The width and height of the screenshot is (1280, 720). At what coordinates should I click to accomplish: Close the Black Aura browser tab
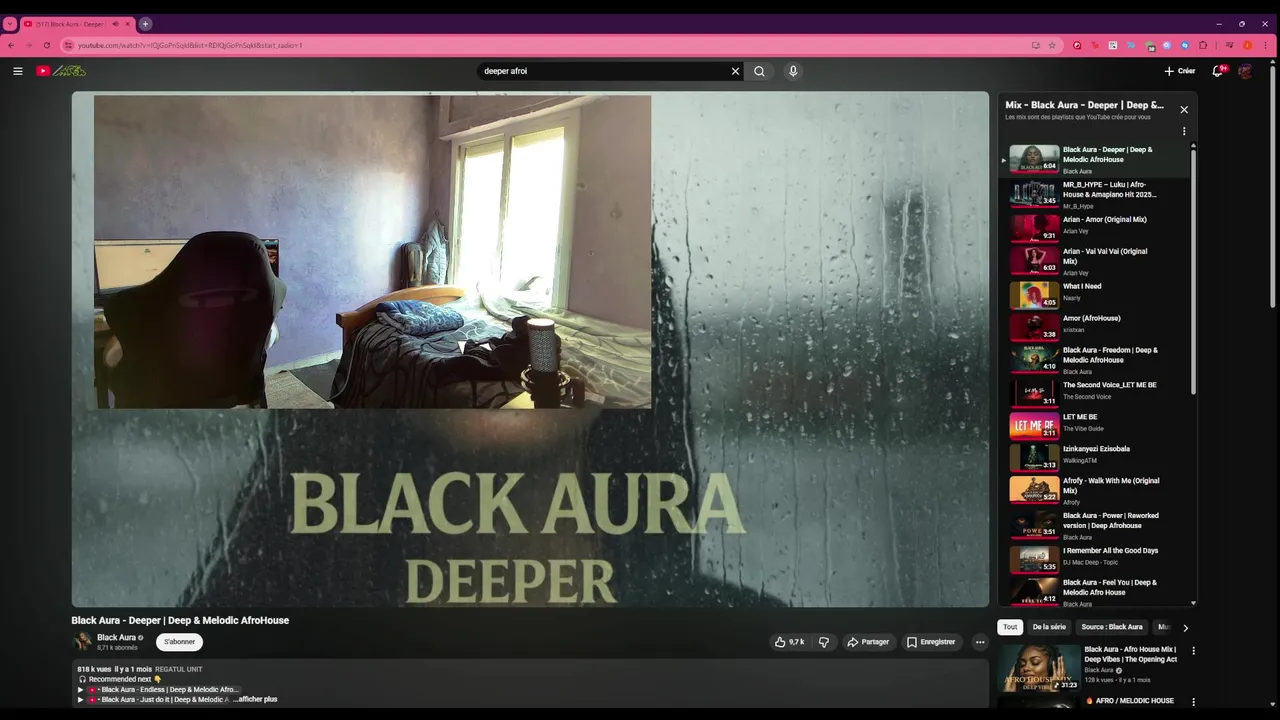[130, 24]
